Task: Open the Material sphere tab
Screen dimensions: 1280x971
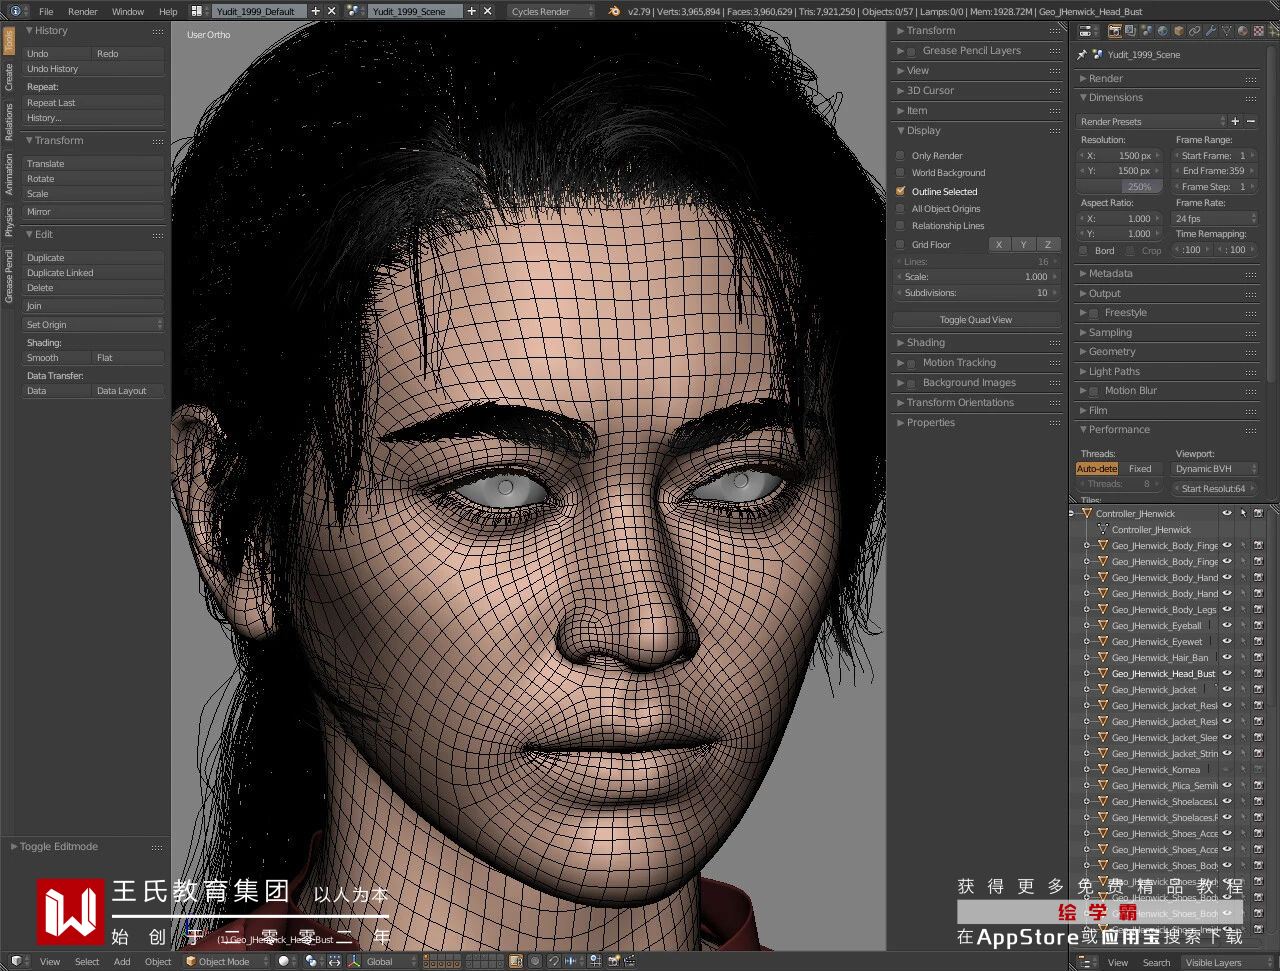Action: click(1242, 32)
